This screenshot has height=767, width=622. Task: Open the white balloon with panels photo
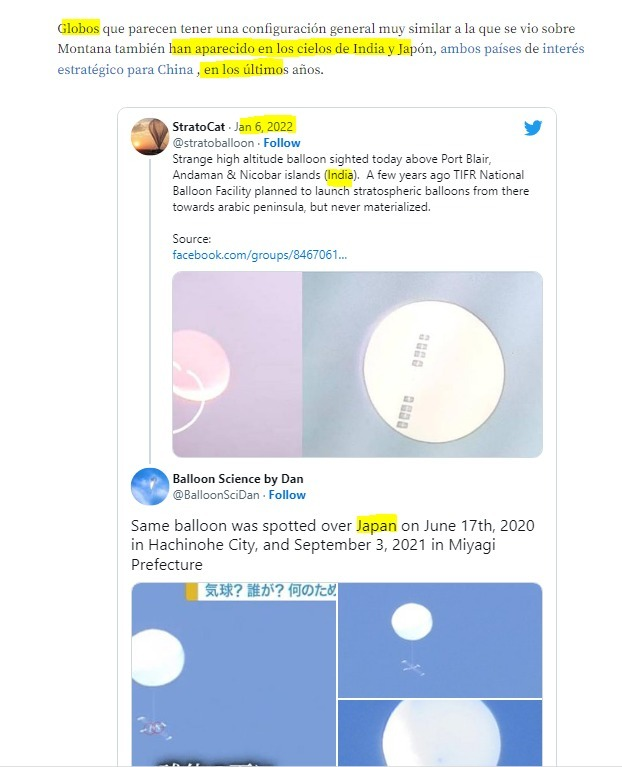(x=422, y=364)
